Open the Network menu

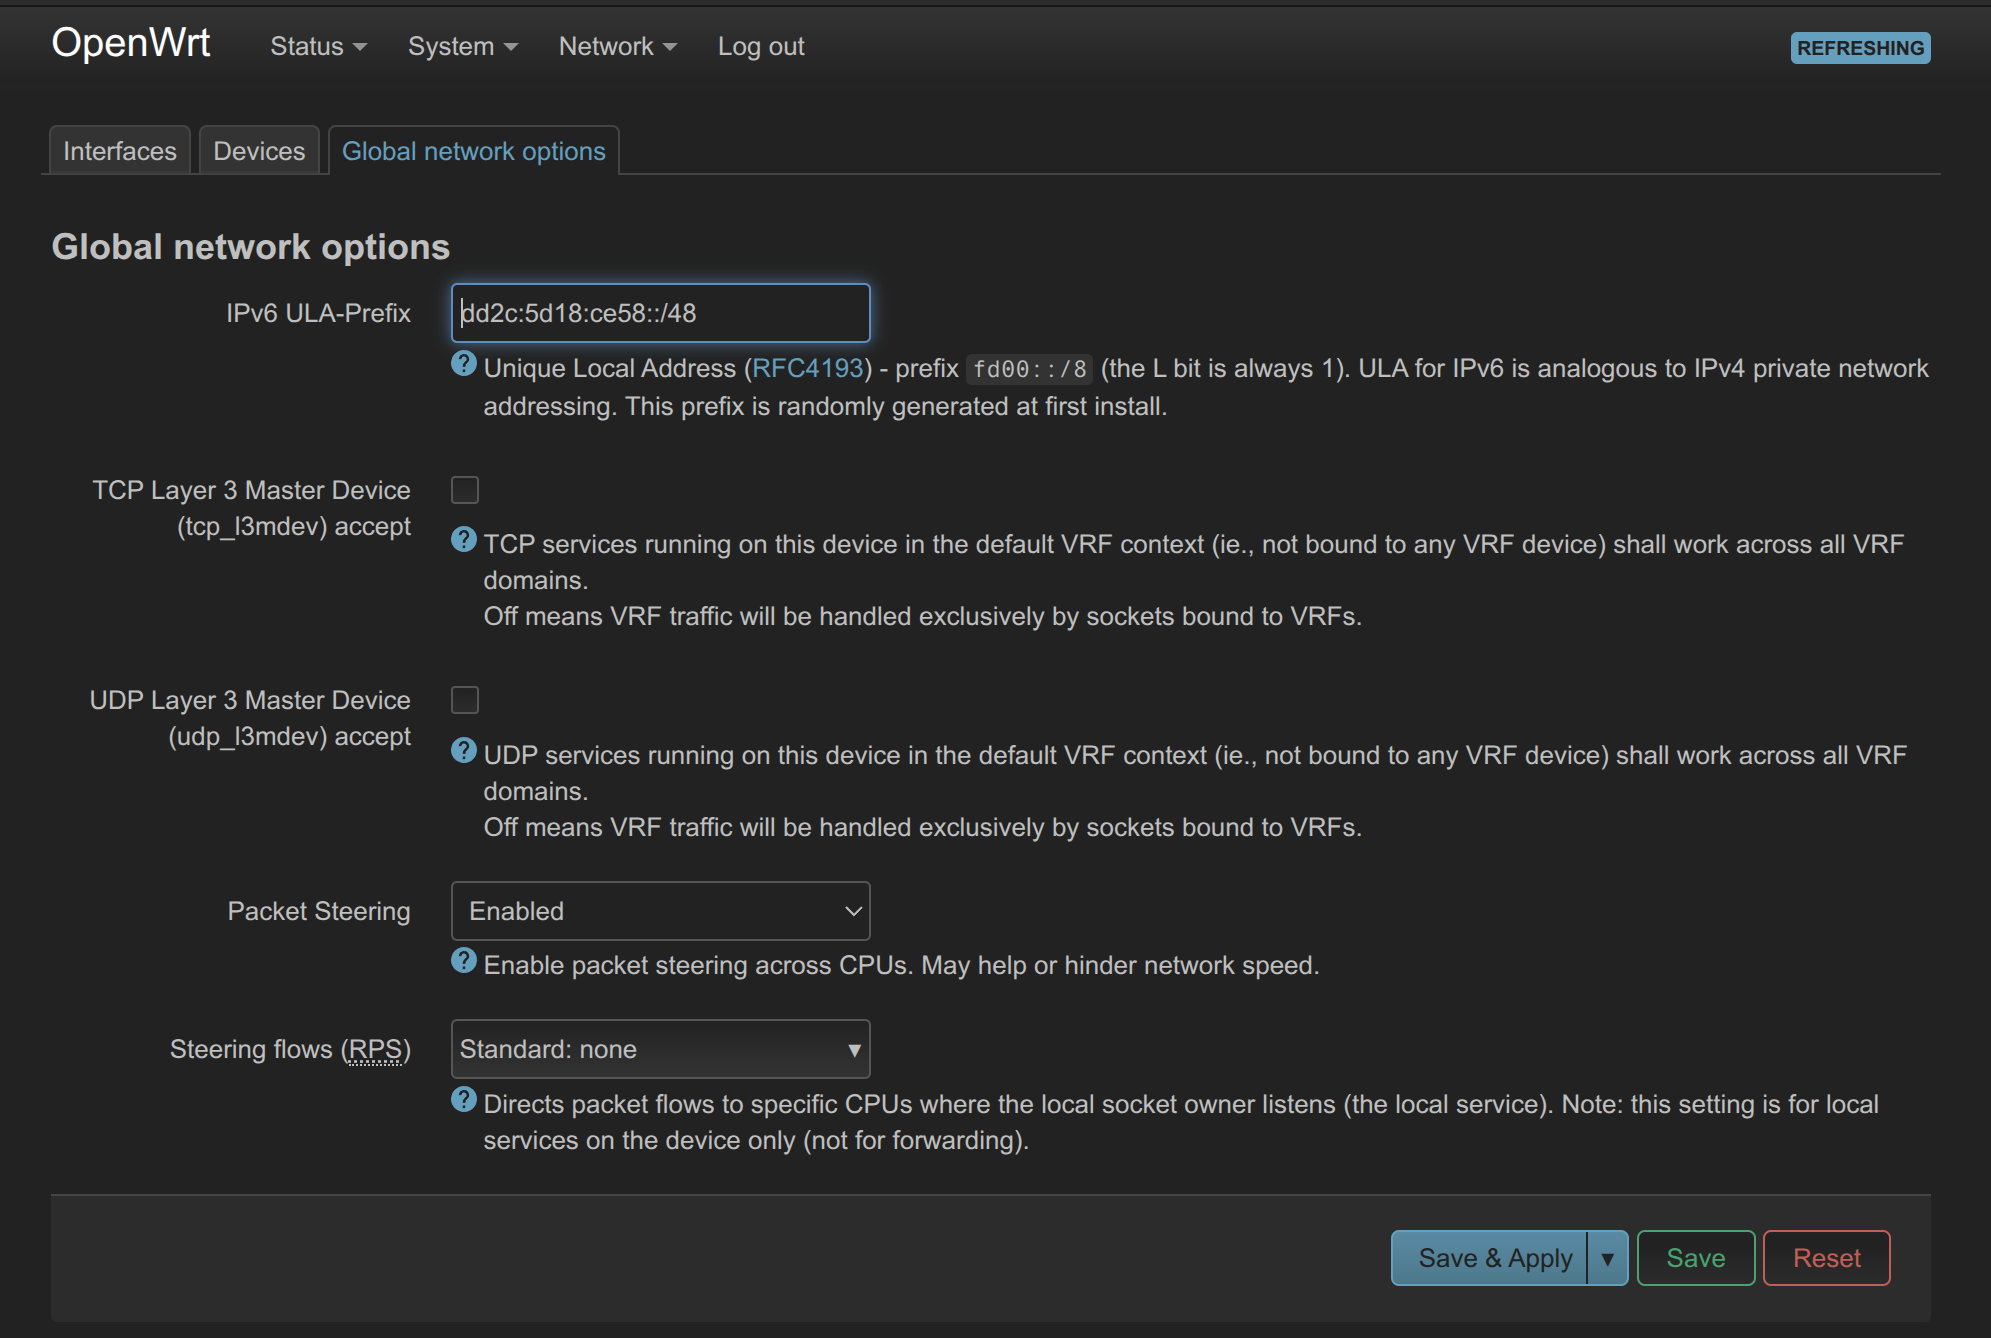click(617, 47)
